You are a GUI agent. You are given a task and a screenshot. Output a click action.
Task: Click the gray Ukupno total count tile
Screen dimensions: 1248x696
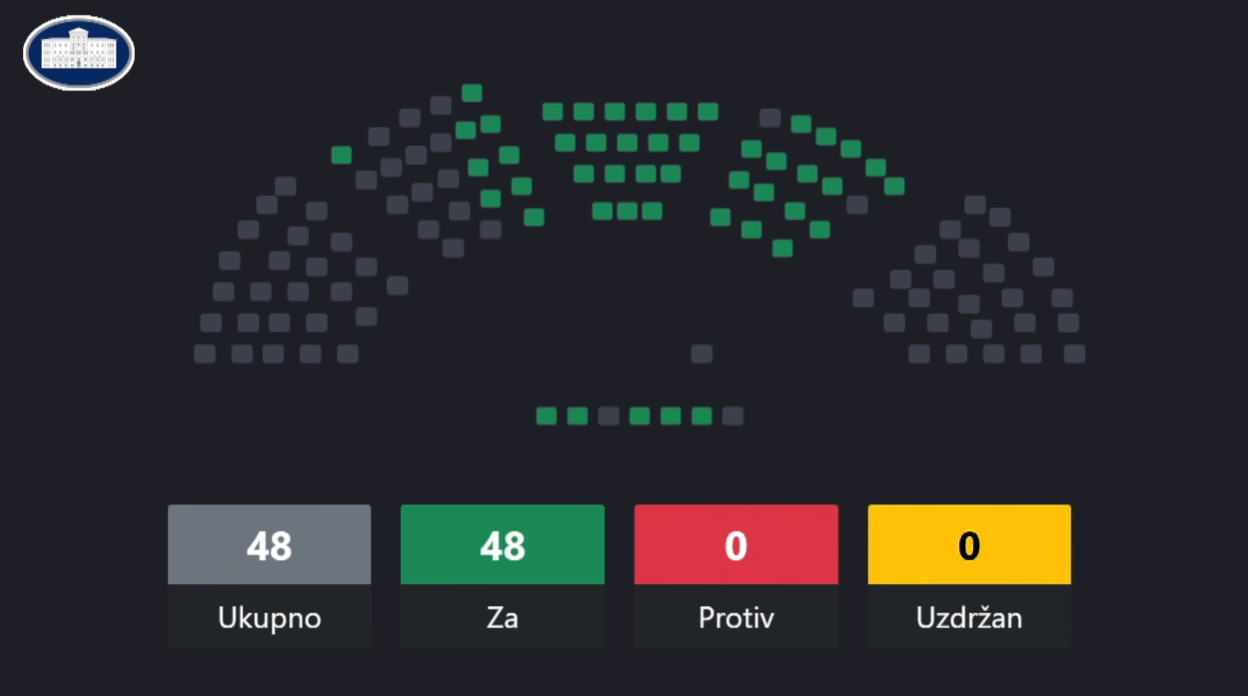pos(269,545)
